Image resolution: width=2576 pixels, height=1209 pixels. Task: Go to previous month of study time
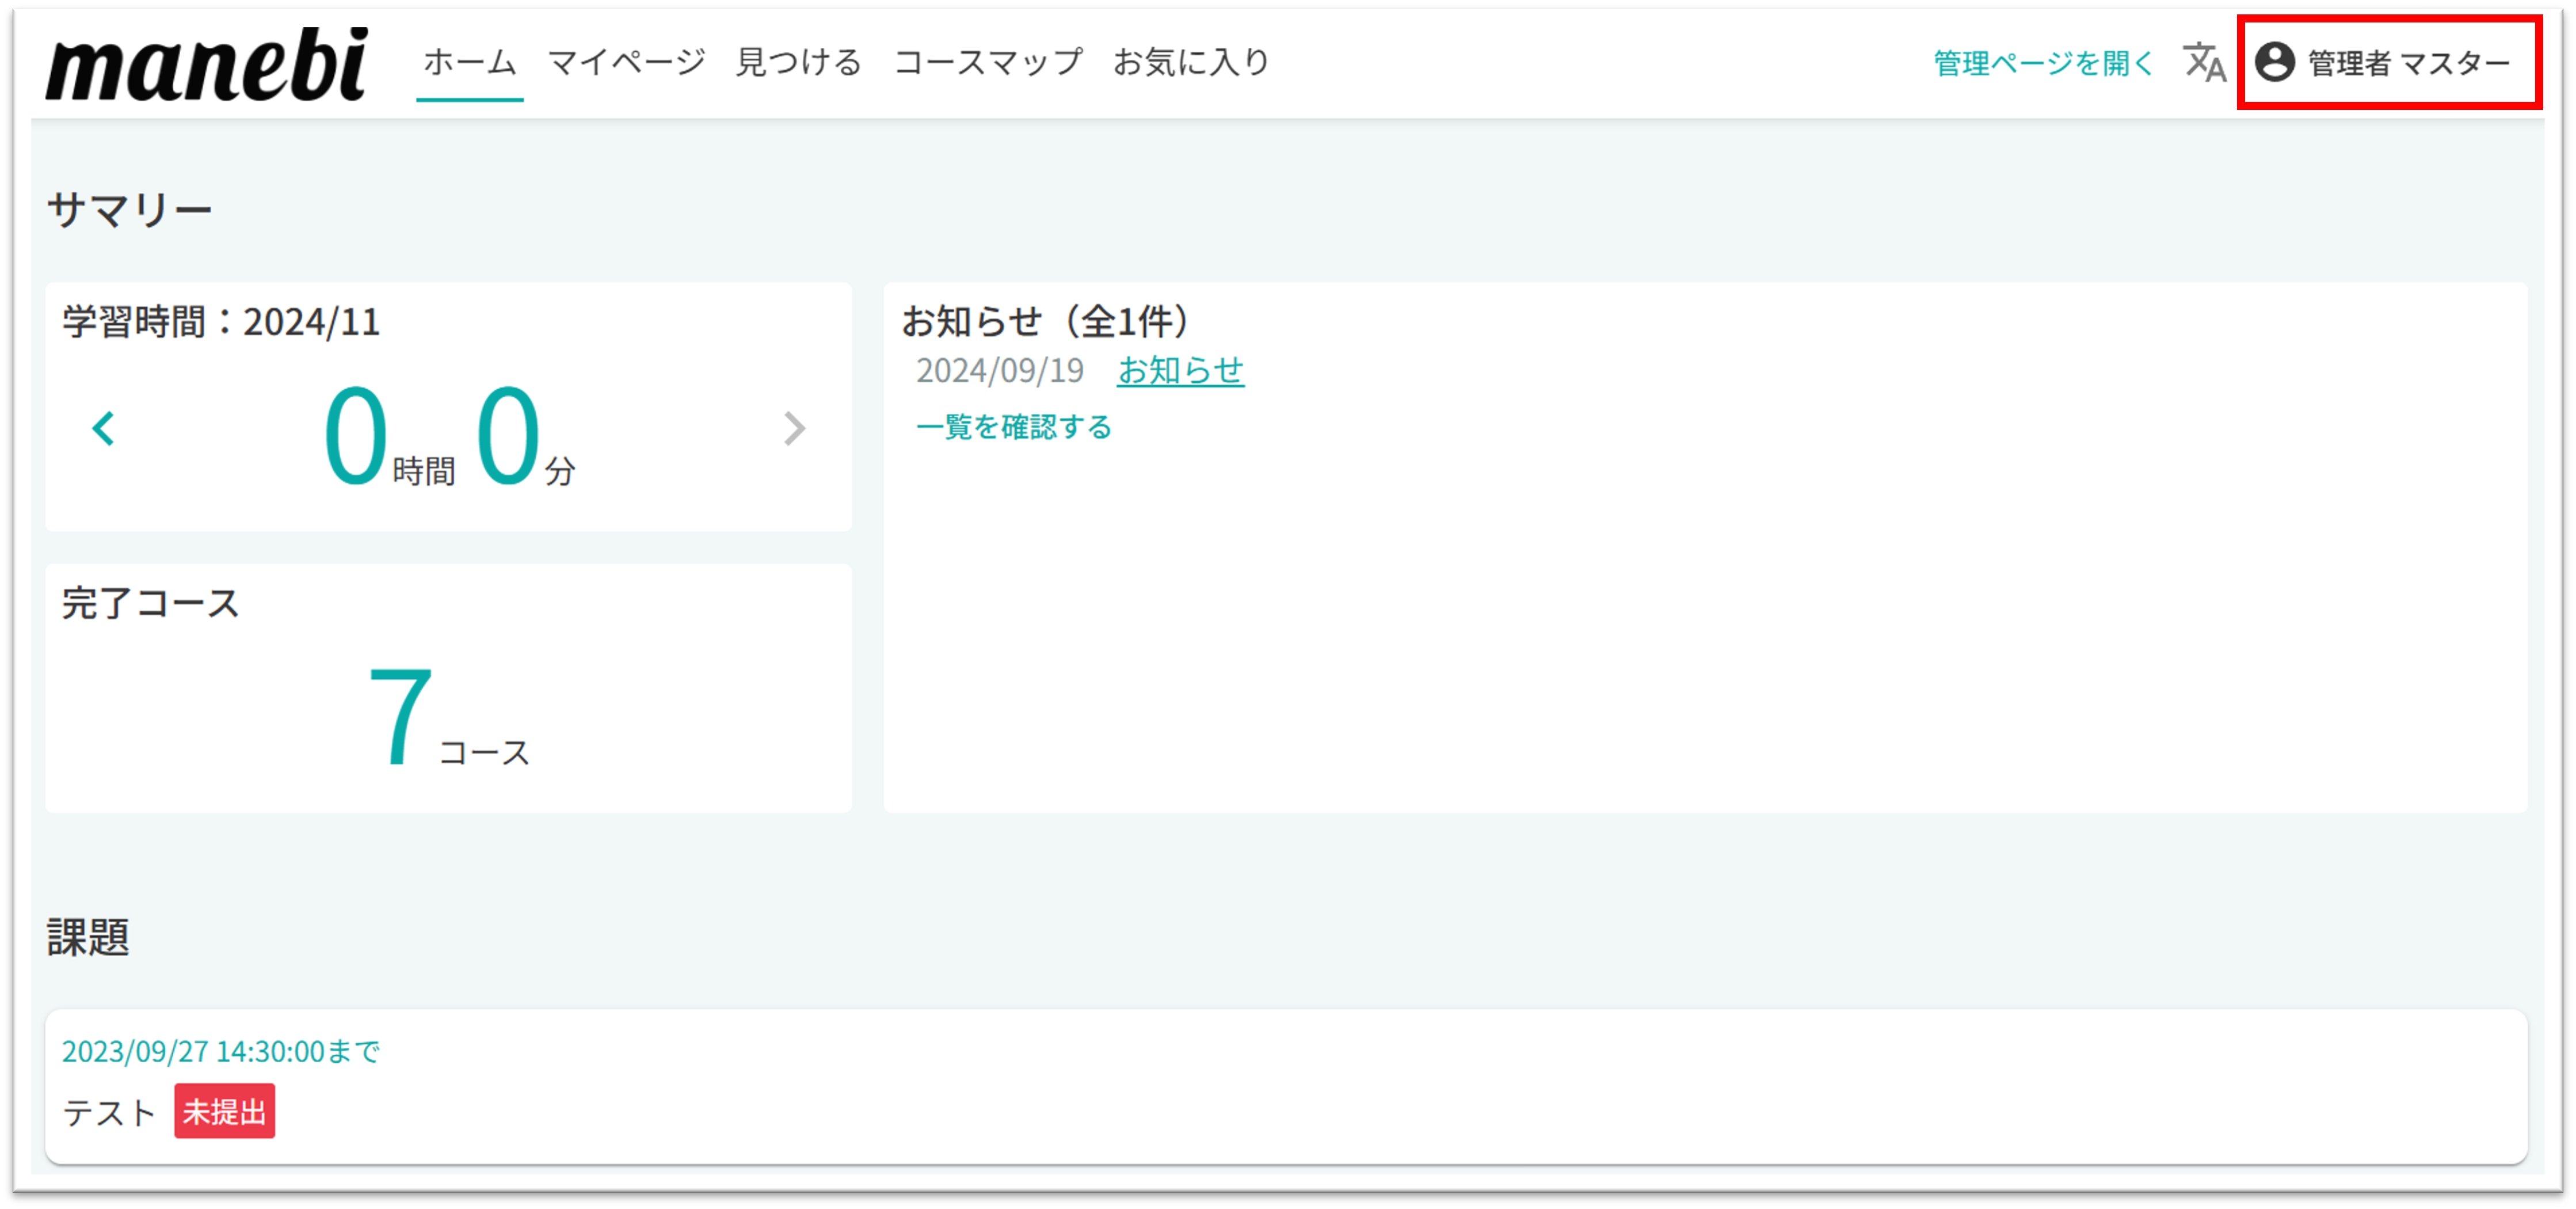pyautogui.click(x=104, y=429)
